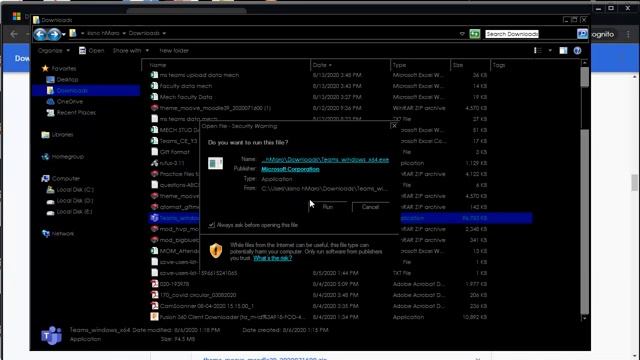Screen dimensions: 640x360
Task: Select the Teams_windows file icon
Action: coord(154,218)
